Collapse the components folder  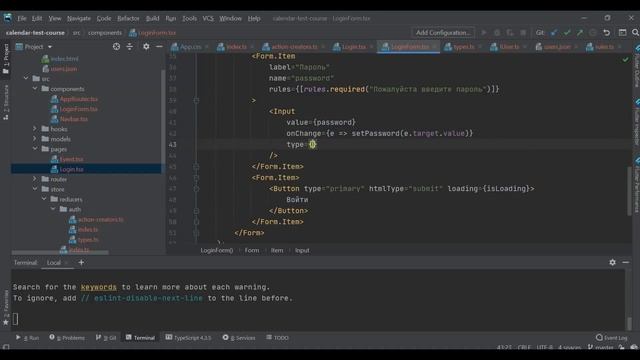[x=35, y=88]
